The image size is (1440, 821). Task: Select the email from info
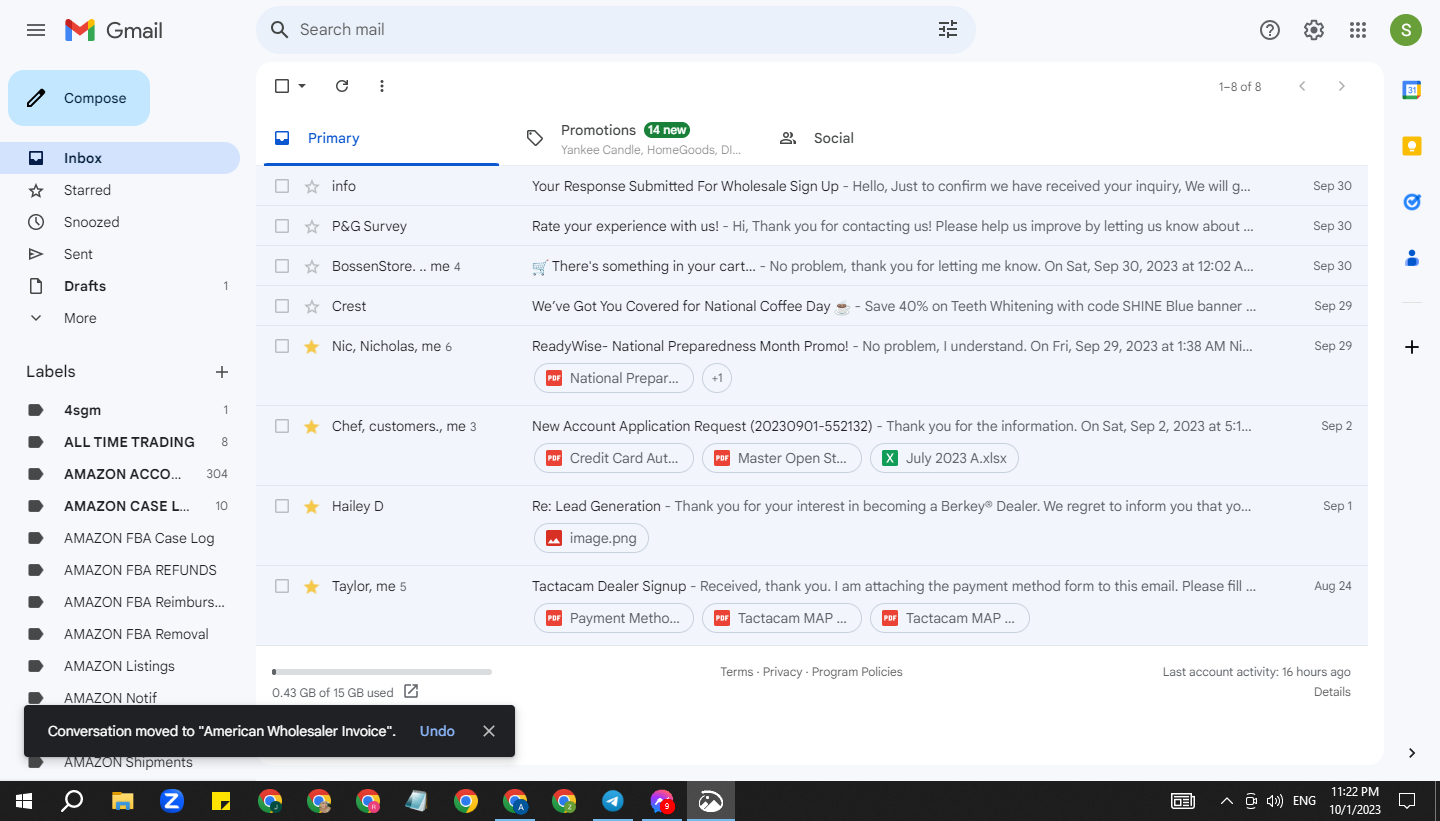pyautogui.click(x=282, y=186)
